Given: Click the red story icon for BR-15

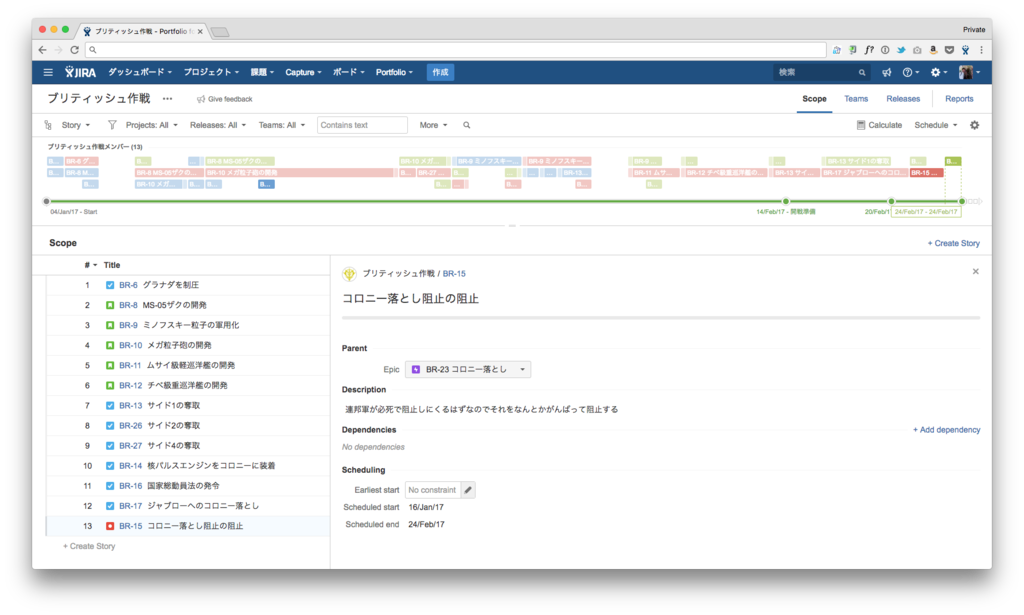Looking at the screenshot, I should (x=110, y=526).
